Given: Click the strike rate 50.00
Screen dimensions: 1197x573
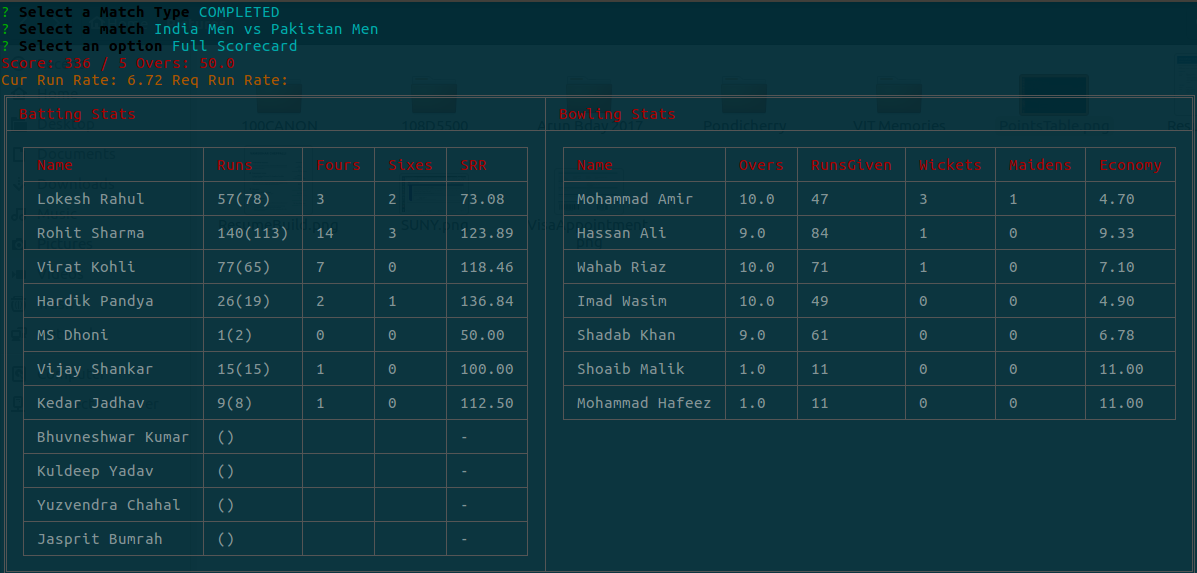Looking at the screenshot, I should coord(482,335).
